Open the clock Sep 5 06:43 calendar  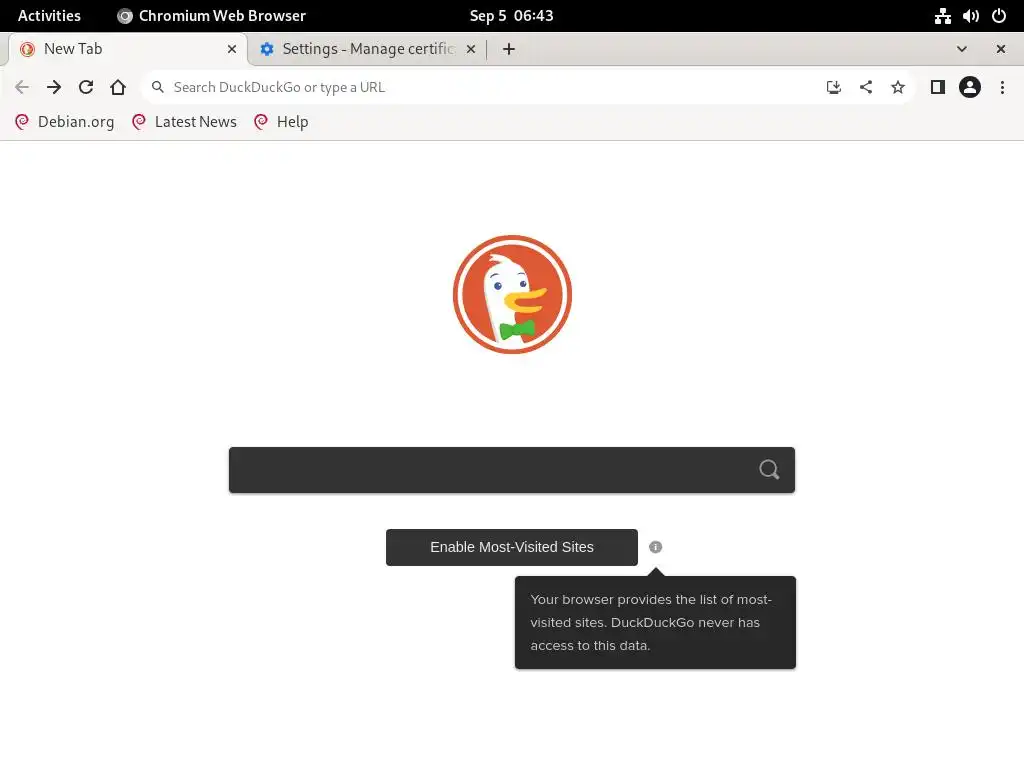pos(511,16)
